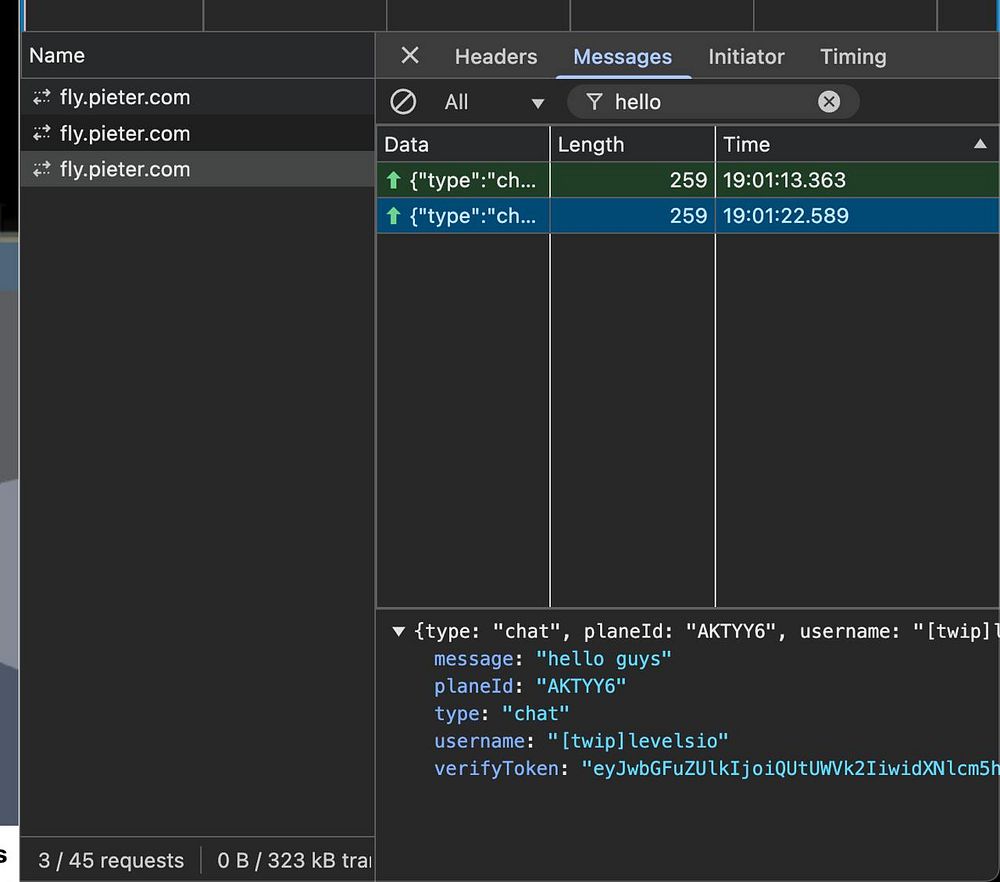This screenshot has width=1000, height=882.
Task: Click the Name column header
Action: tap(57, 56)
